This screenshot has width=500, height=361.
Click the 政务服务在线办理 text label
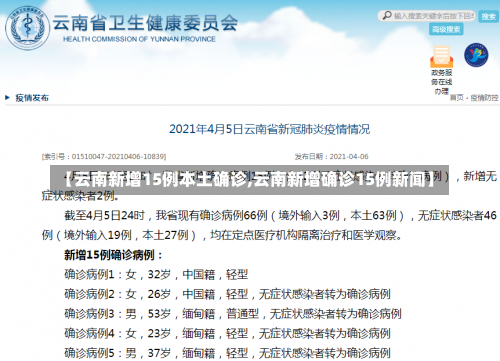441,82
